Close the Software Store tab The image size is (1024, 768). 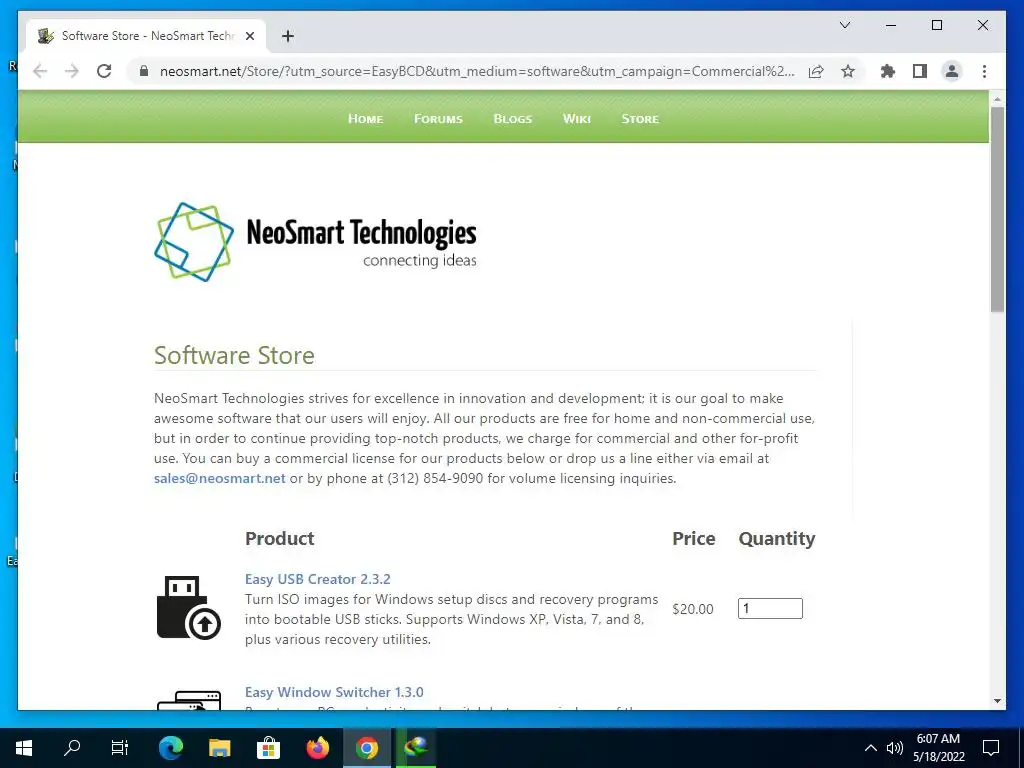(x=249, y=36)
